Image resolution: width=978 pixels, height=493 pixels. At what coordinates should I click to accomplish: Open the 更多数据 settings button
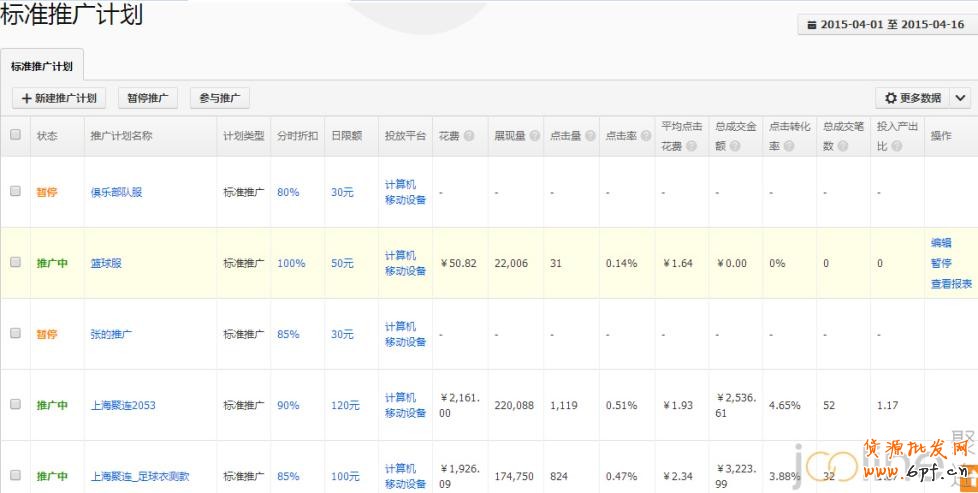[911, 98]
